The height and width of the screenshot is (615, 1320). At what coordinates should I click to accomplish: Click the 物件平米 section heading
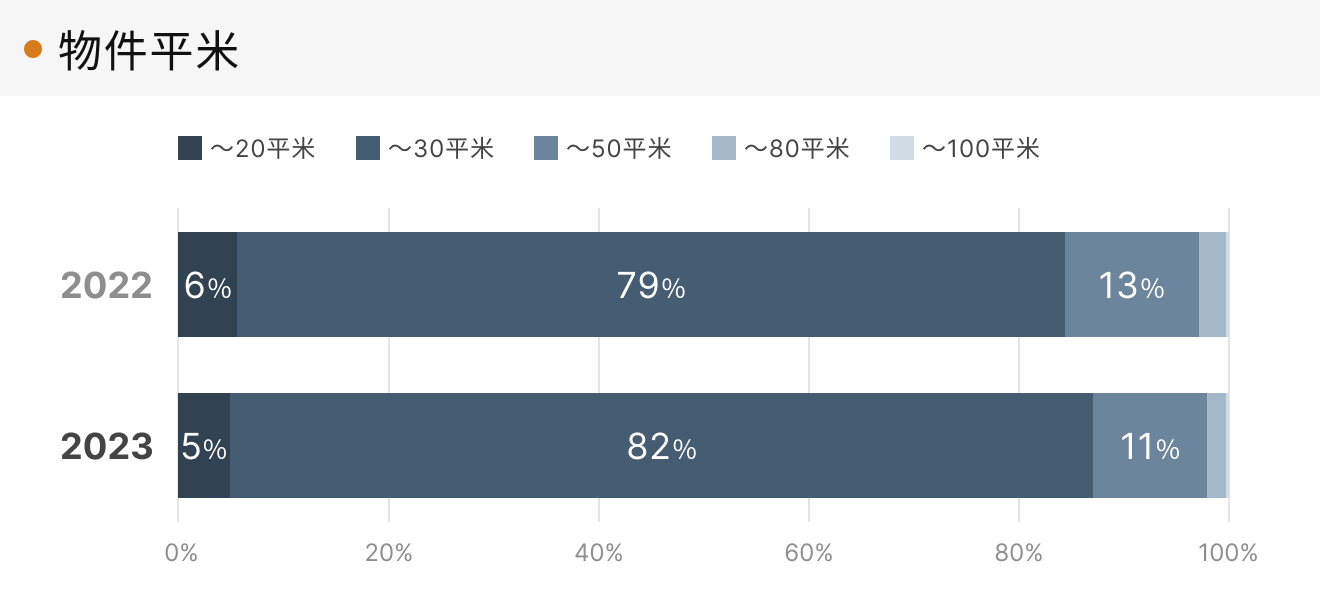coord(149,50)
